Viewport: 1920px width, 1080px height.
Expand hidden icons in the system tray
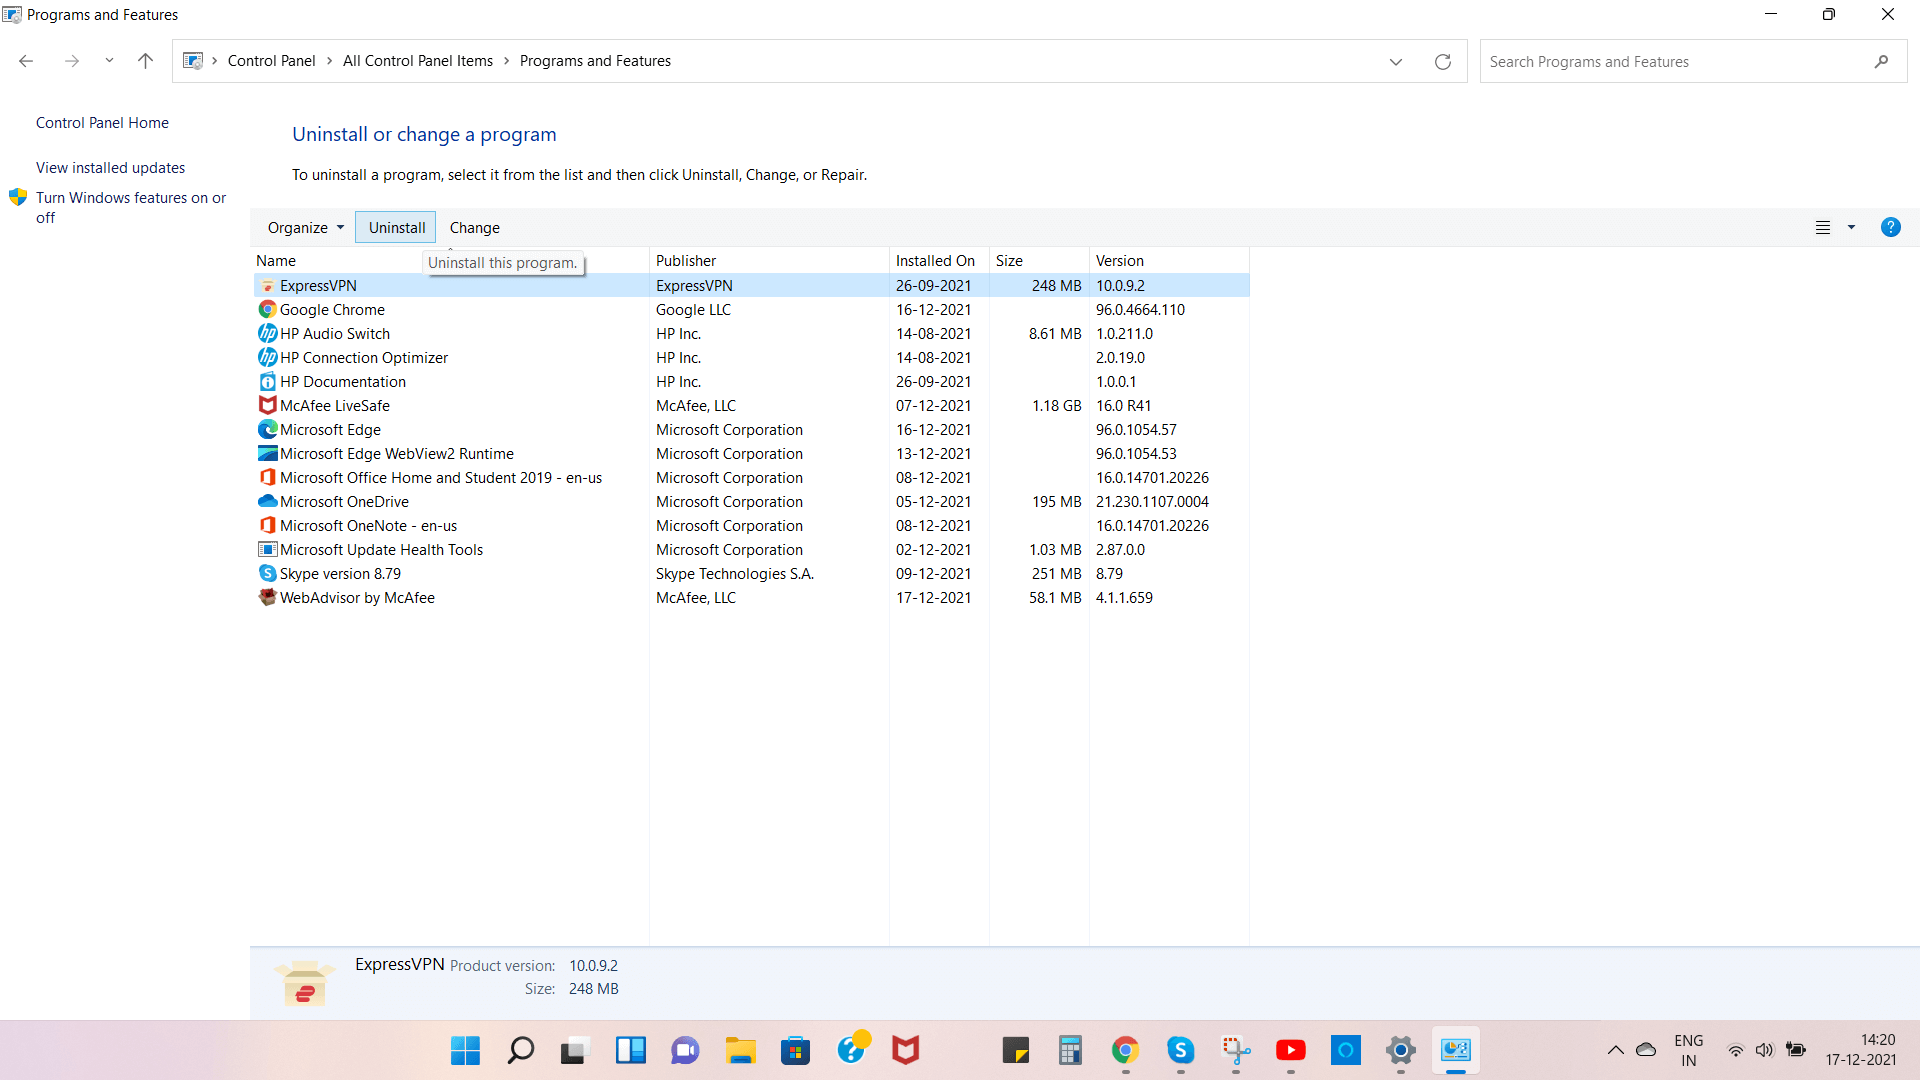tap(1616, 1050)
